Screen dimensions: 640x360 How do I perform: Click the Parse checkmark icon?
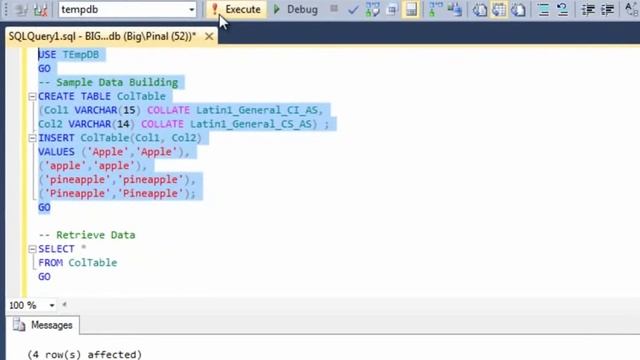(353, 10)
